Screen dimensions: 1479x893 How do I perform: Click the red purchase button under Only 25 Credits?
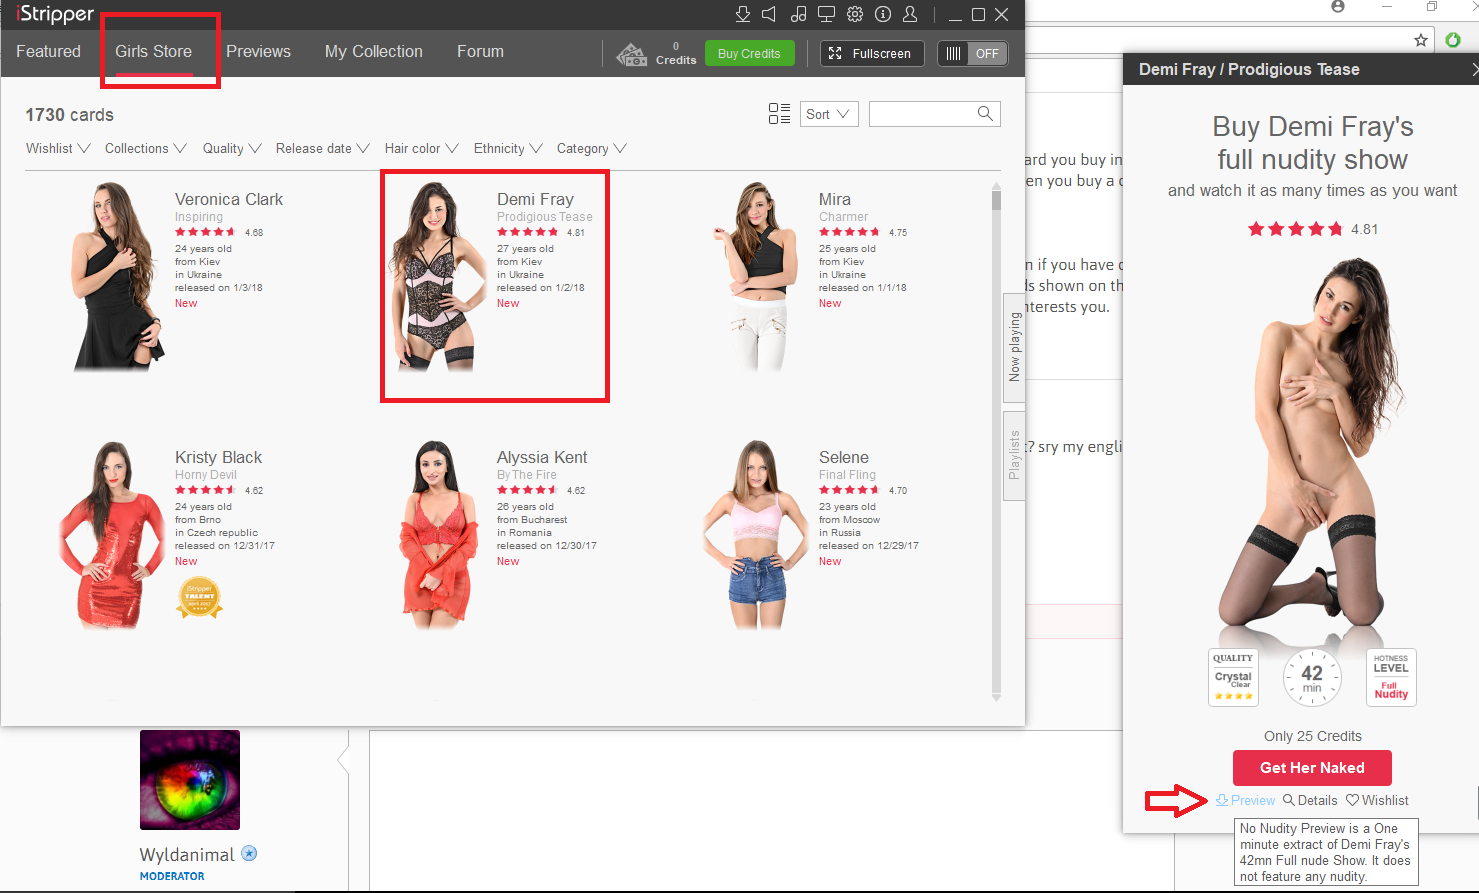click(x=1312, y=768)
